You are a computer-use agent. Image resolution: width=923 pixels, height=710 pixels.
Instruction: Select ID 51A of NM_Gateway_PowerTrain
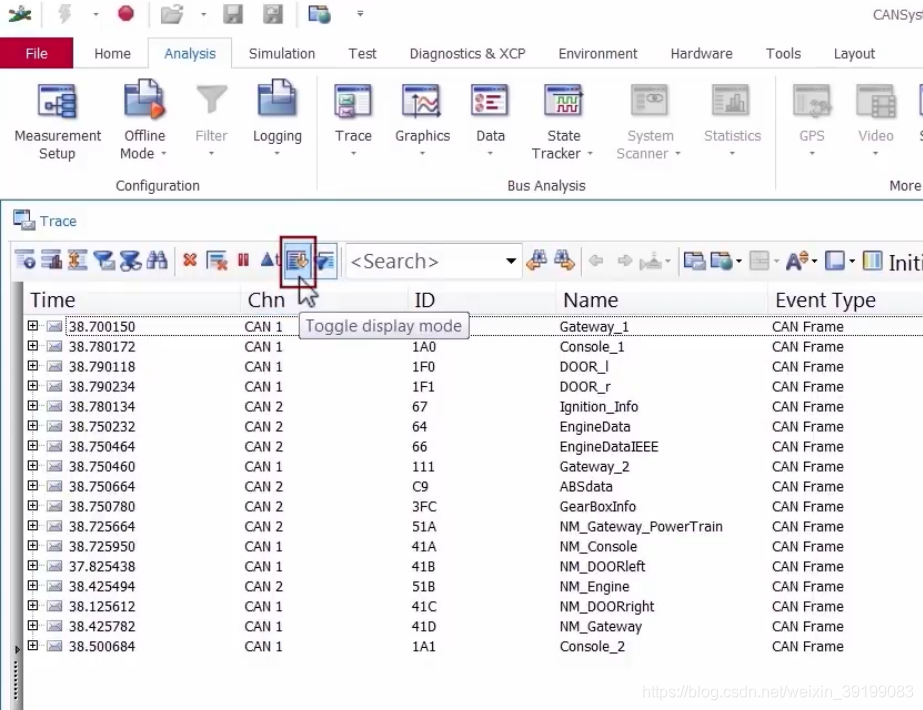(x=424, y=526)
